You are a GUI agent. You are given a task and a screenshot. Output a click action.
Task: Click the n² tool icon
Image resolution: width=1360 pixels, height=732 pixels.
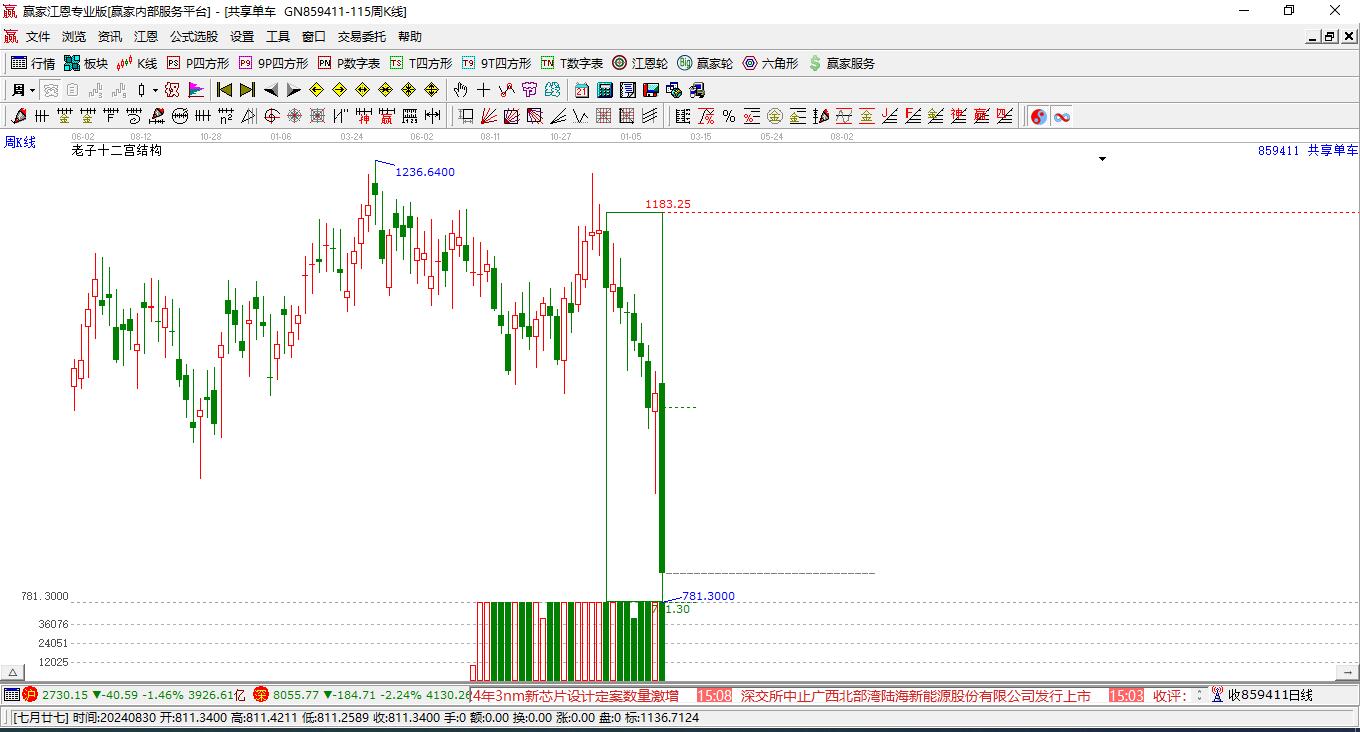pyautogui.click(x=226, y=116)
